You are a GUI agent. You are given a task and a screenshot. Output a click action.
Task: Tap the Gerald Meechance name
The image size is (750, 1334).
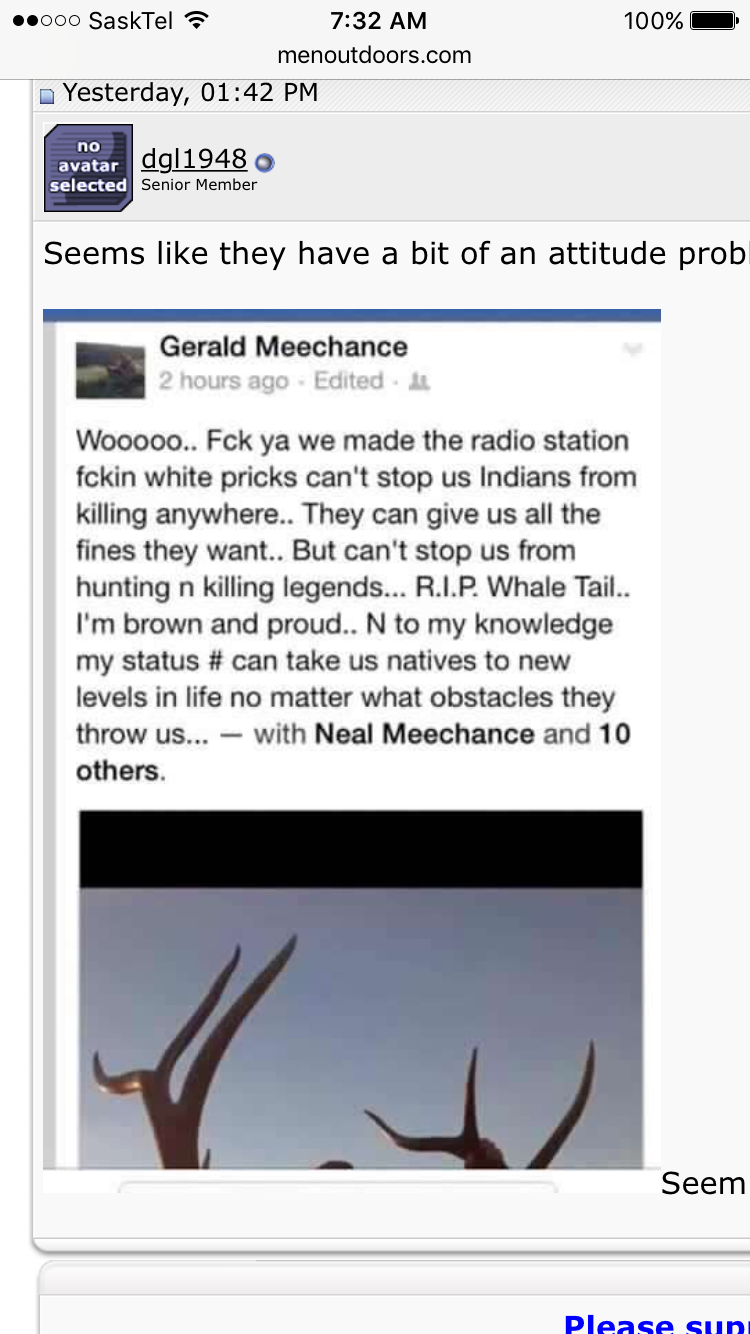coord(284,347)
